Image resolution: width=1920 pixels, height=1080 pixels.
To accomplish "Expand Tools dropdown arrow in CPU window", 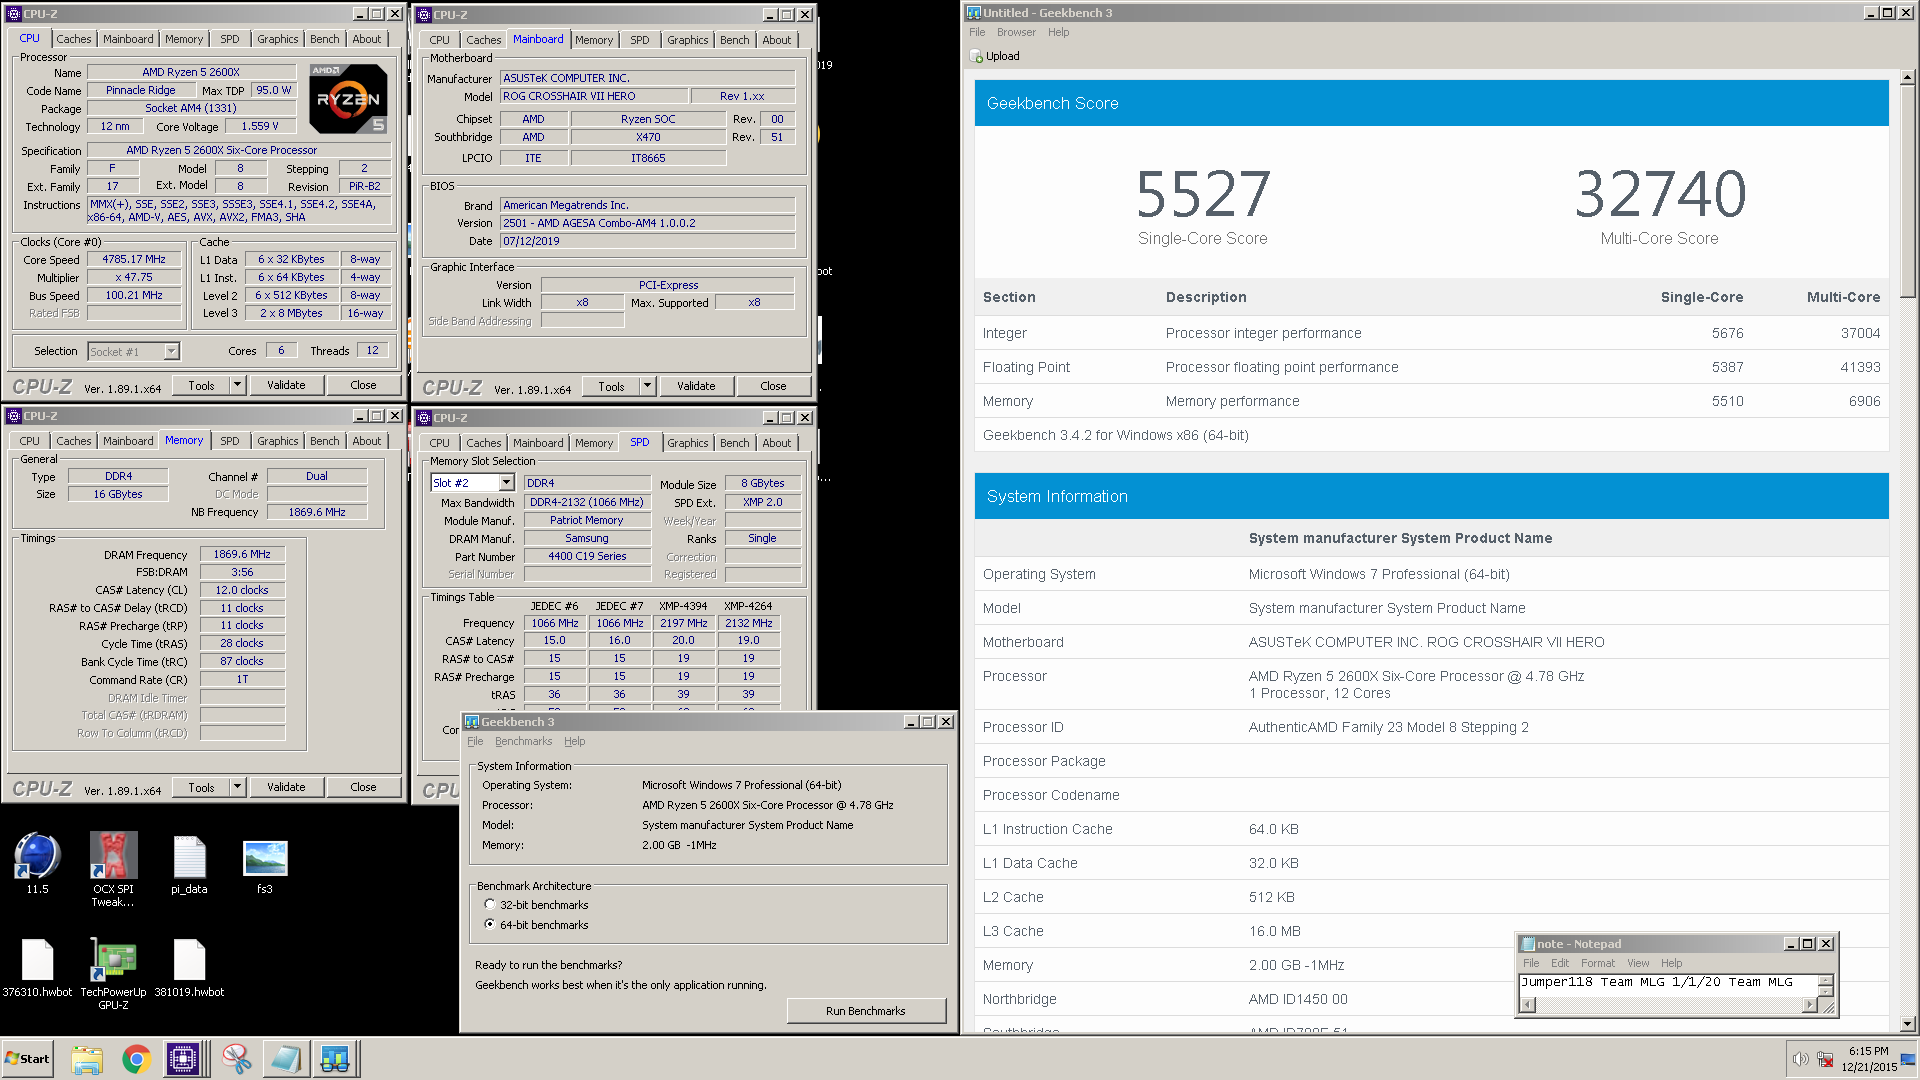I will point(238,385).
